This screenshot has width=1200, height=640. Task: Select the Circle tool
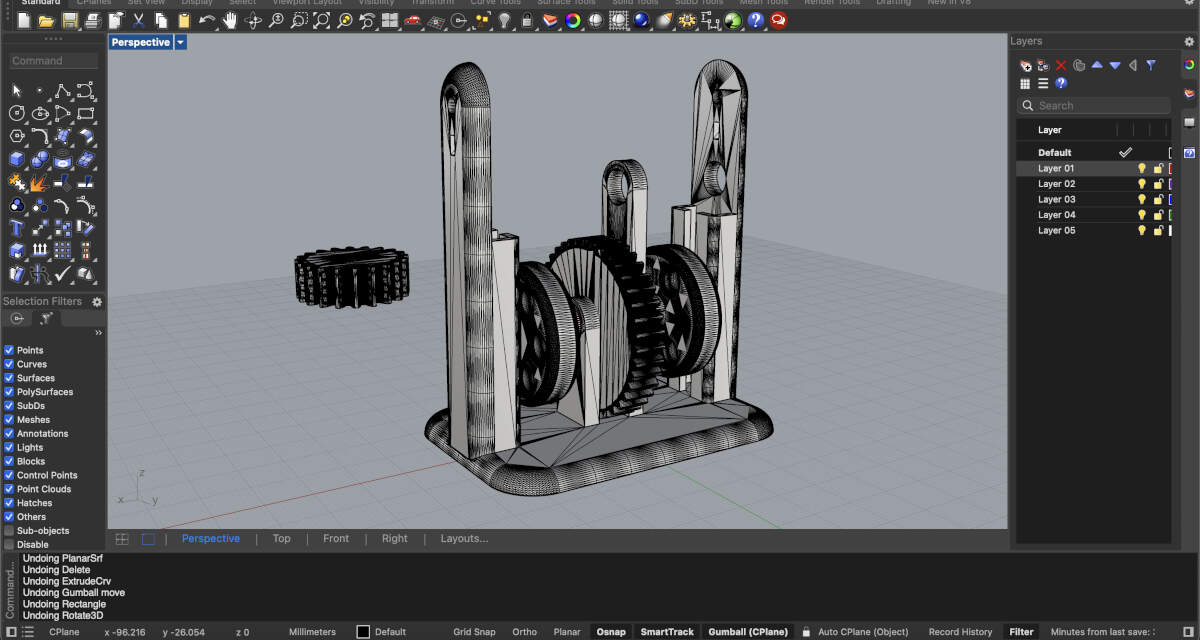[x=17, y=114]
